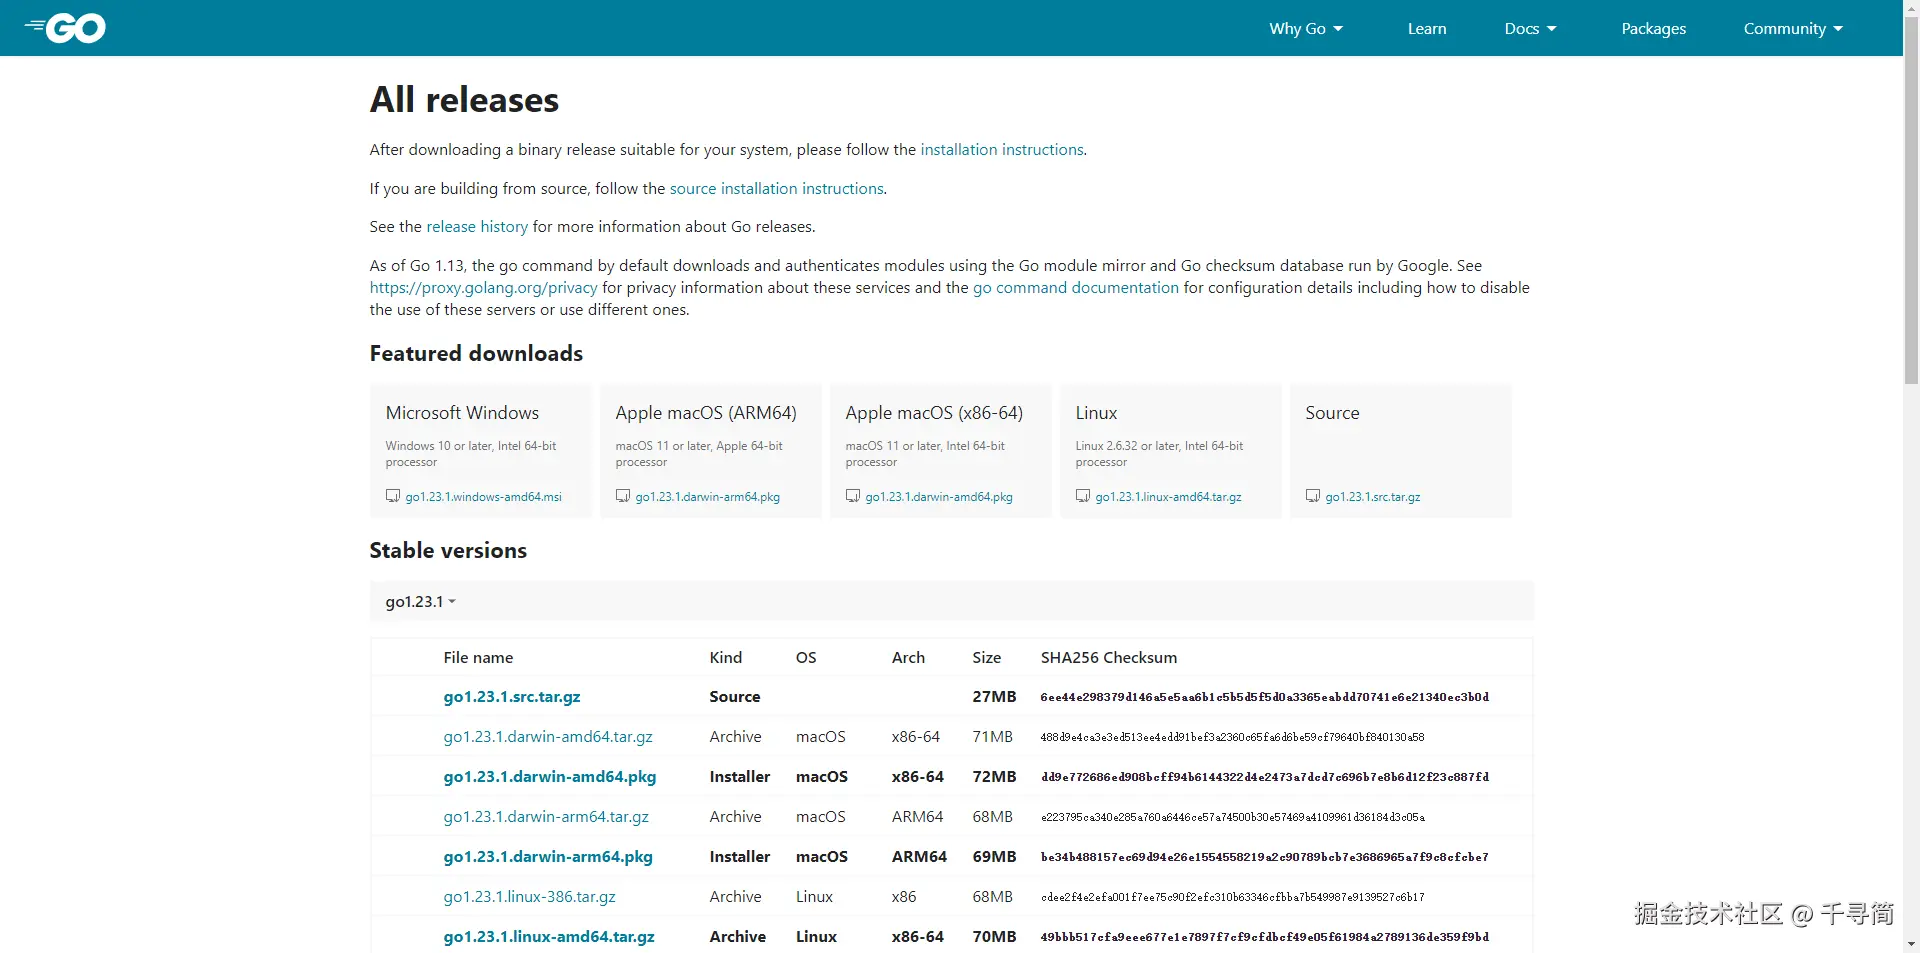Click the scrollbar up arrow
The image size is (1920, 953).
(x=1911, y=8)
